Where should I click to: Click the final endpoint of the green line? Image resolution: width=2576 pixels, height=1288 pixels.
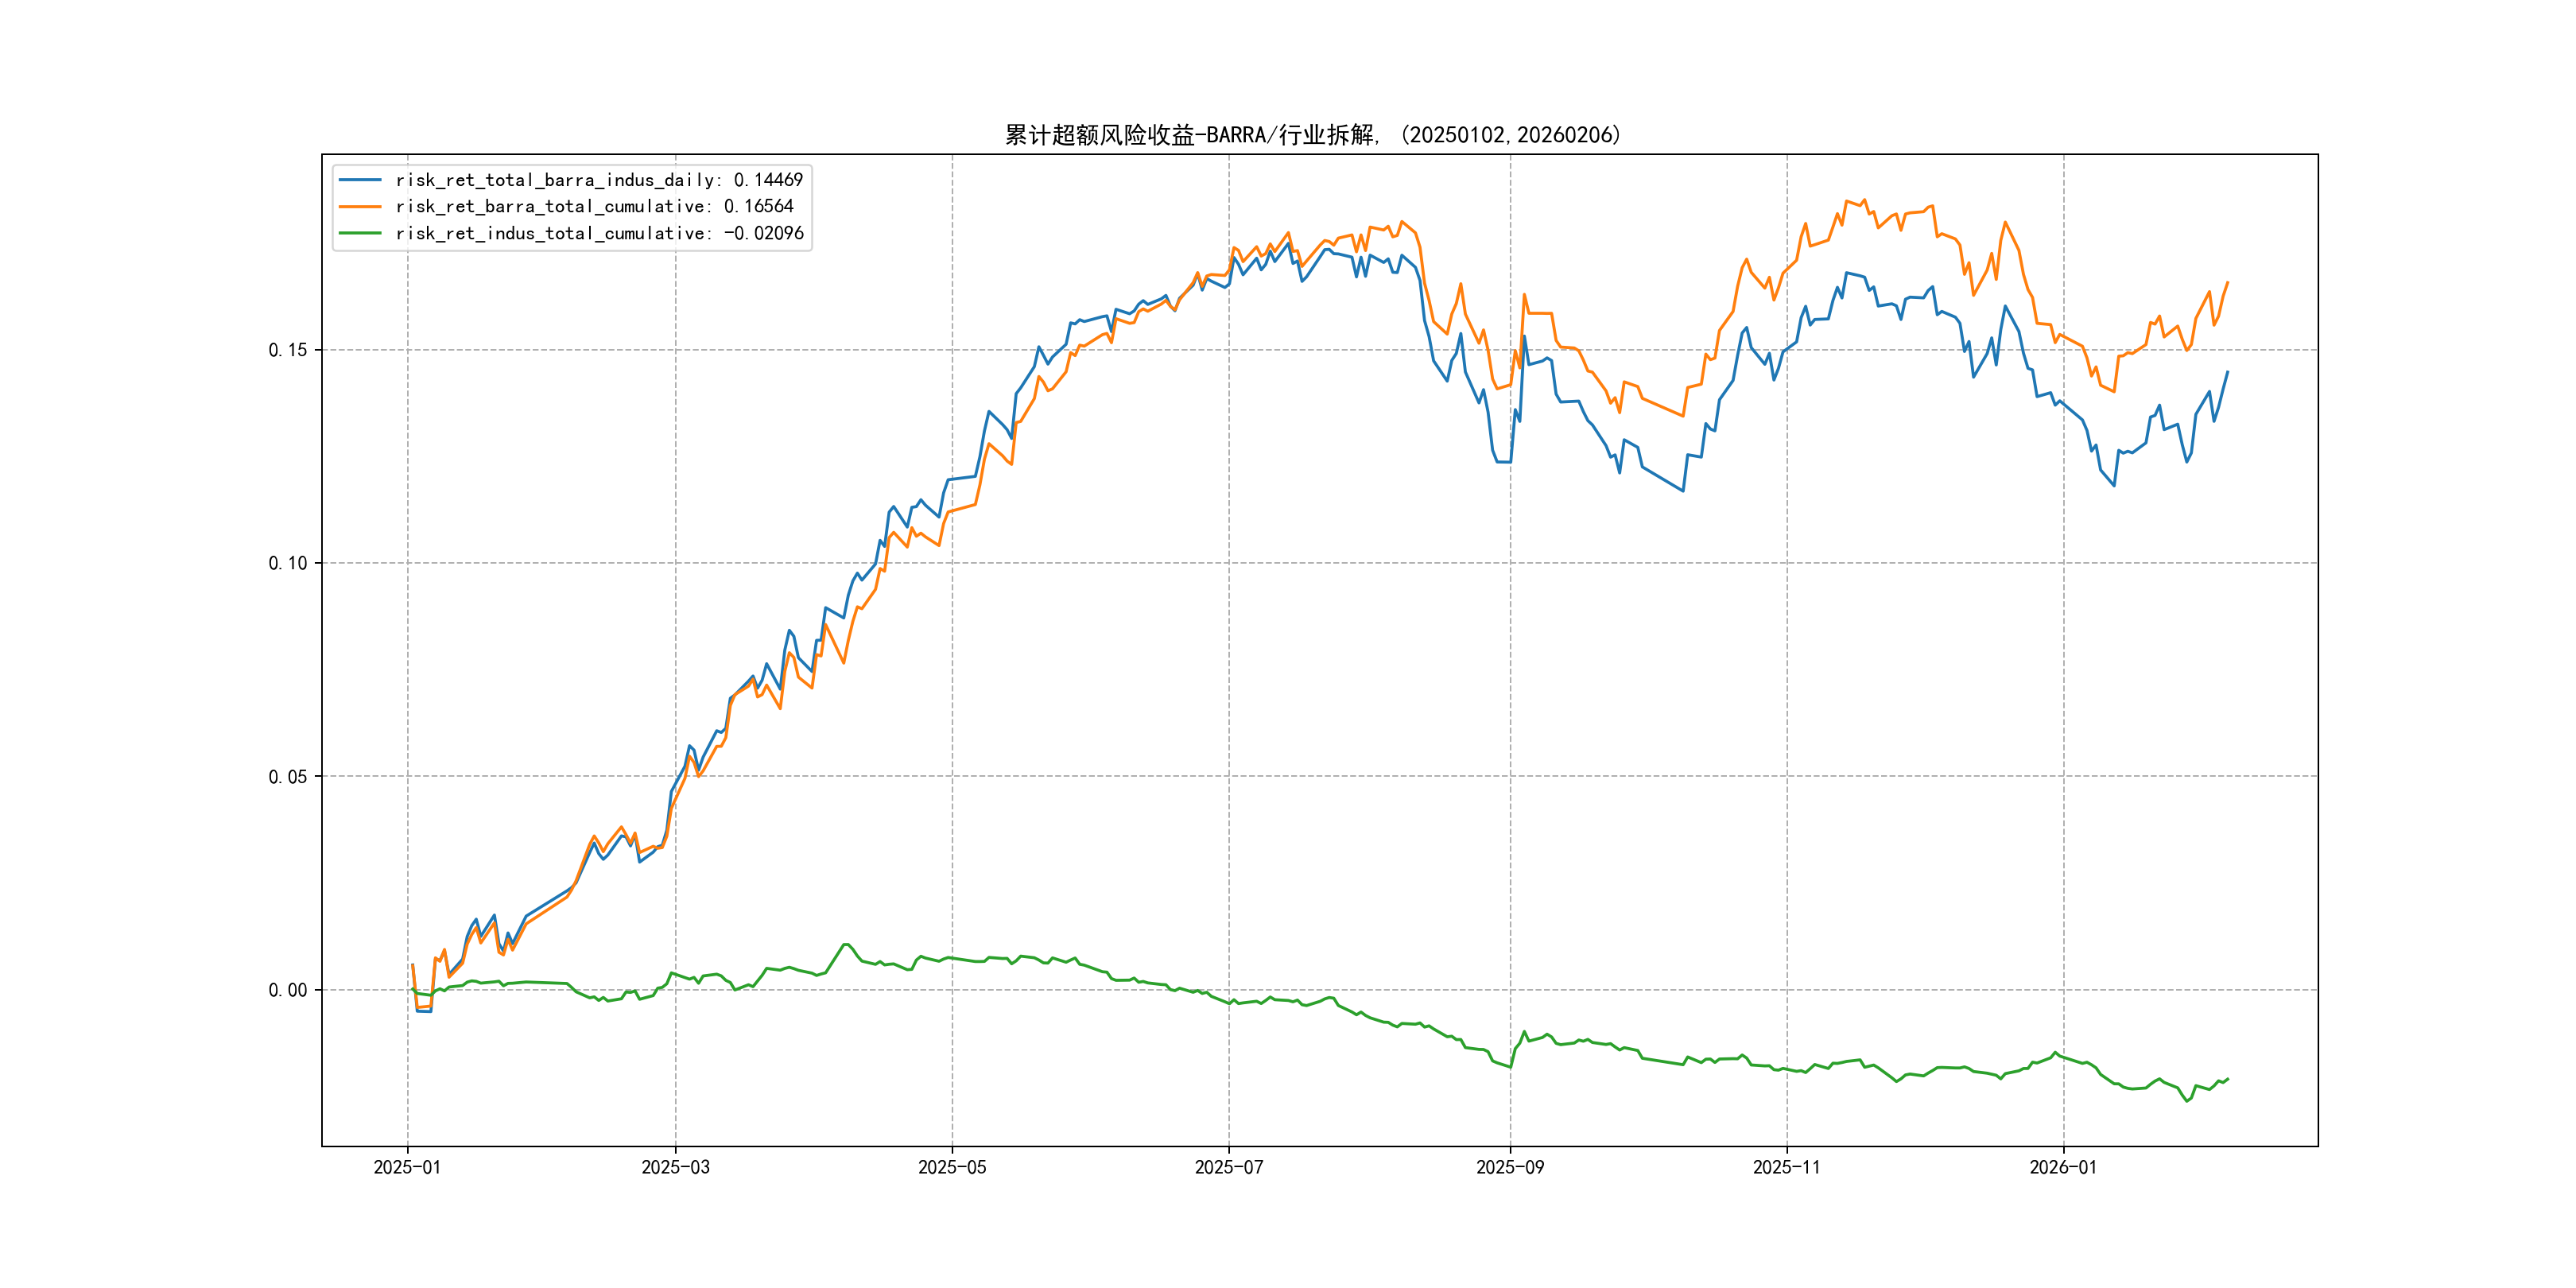pyautogui.click(x=2228, y=1079)
